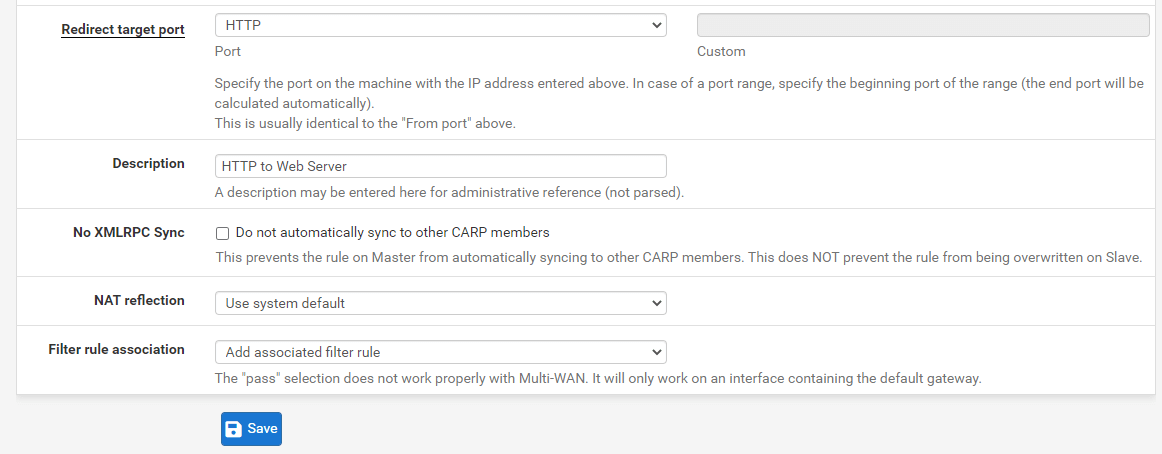Screen dimensions: 1162x454
Task: Click the Description label
Action: click(148, 163)
